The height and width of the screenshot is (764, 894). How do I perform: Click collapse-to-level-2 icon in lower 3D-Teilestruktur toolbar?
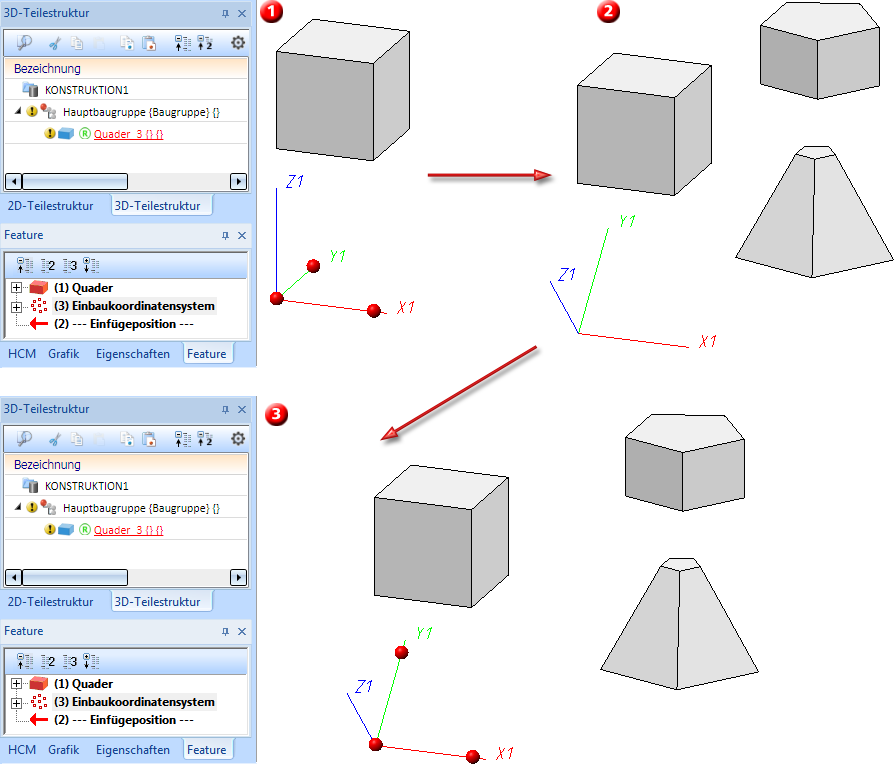click(x=205, y=440)
